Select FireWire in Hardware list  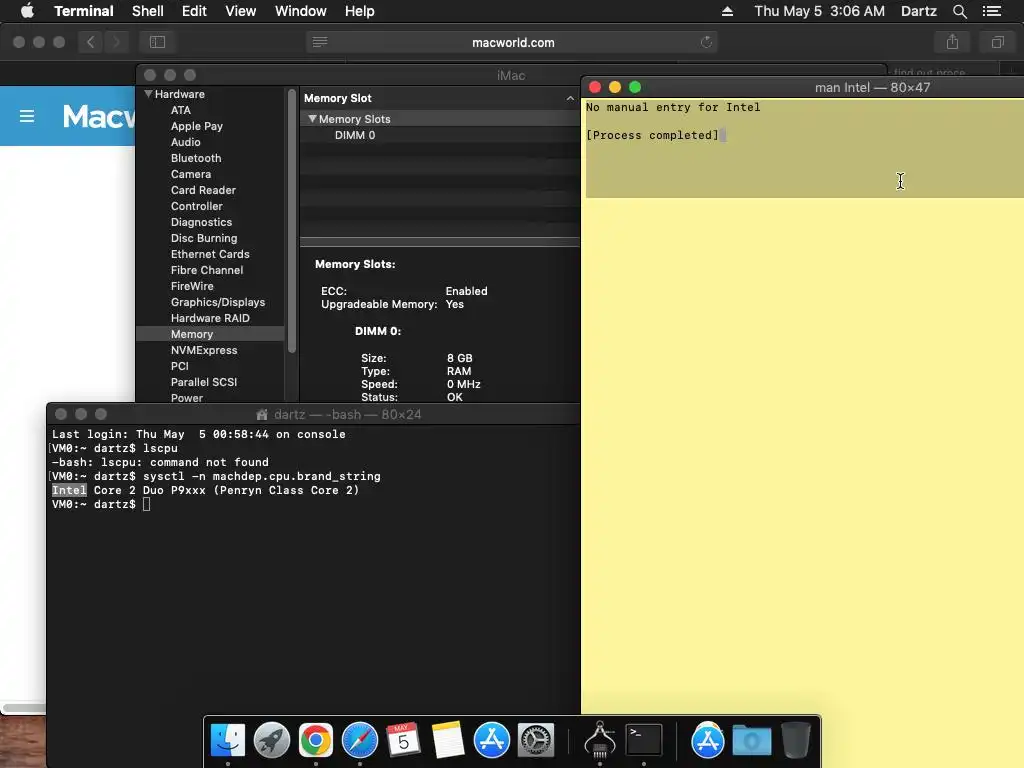click(x=192, y=286)
